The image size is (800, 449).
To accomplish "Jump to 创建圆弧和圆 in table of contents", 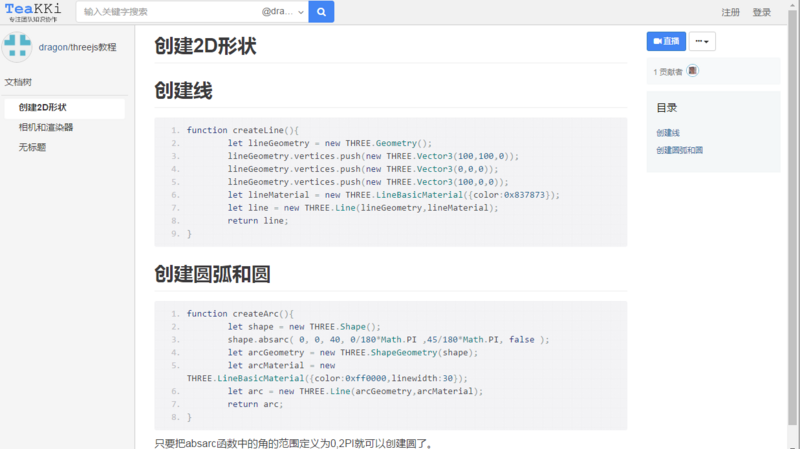I will (679, 150).
